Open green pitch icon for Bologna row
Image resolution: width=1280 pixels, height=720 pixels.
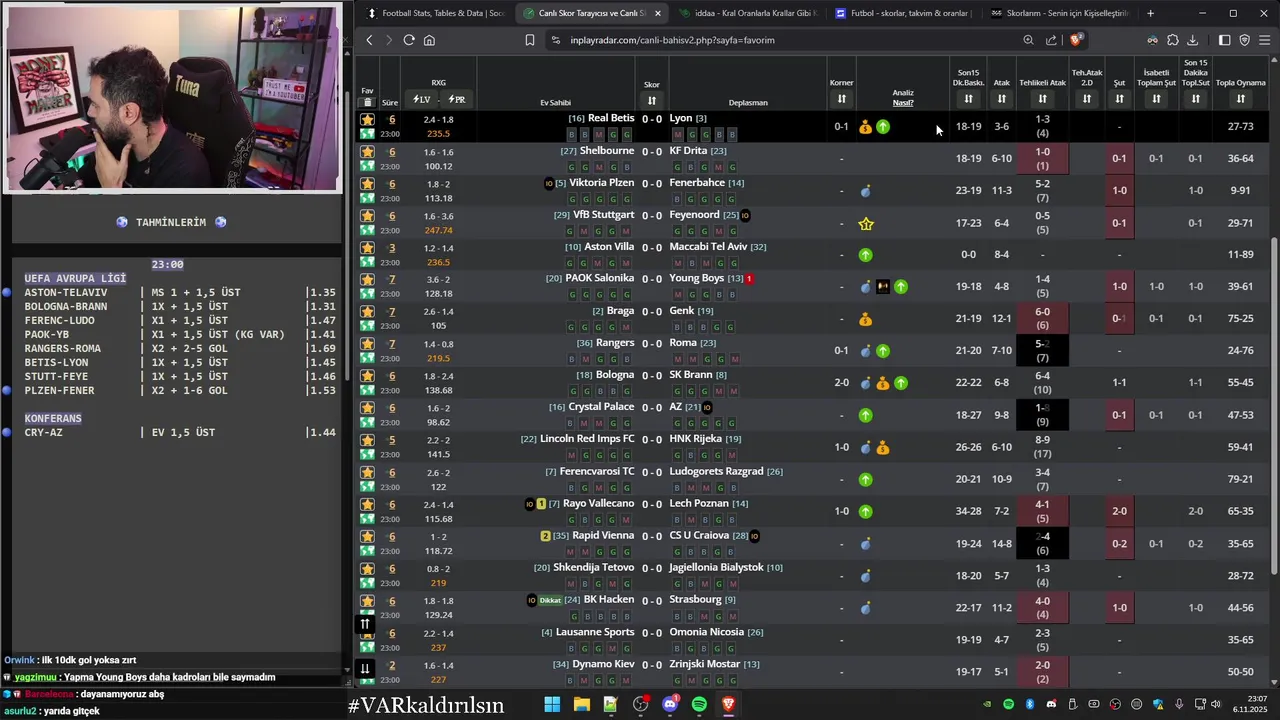point(367,391)
